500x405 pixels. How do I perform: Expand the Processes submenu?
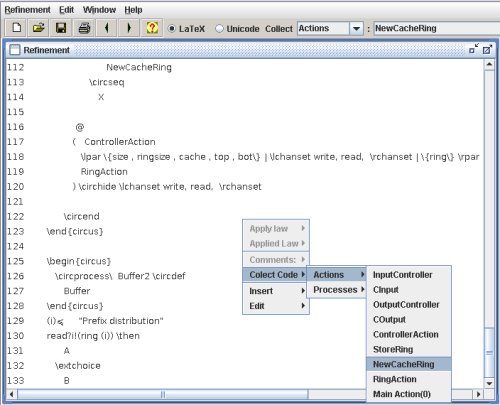pos(338,290)
